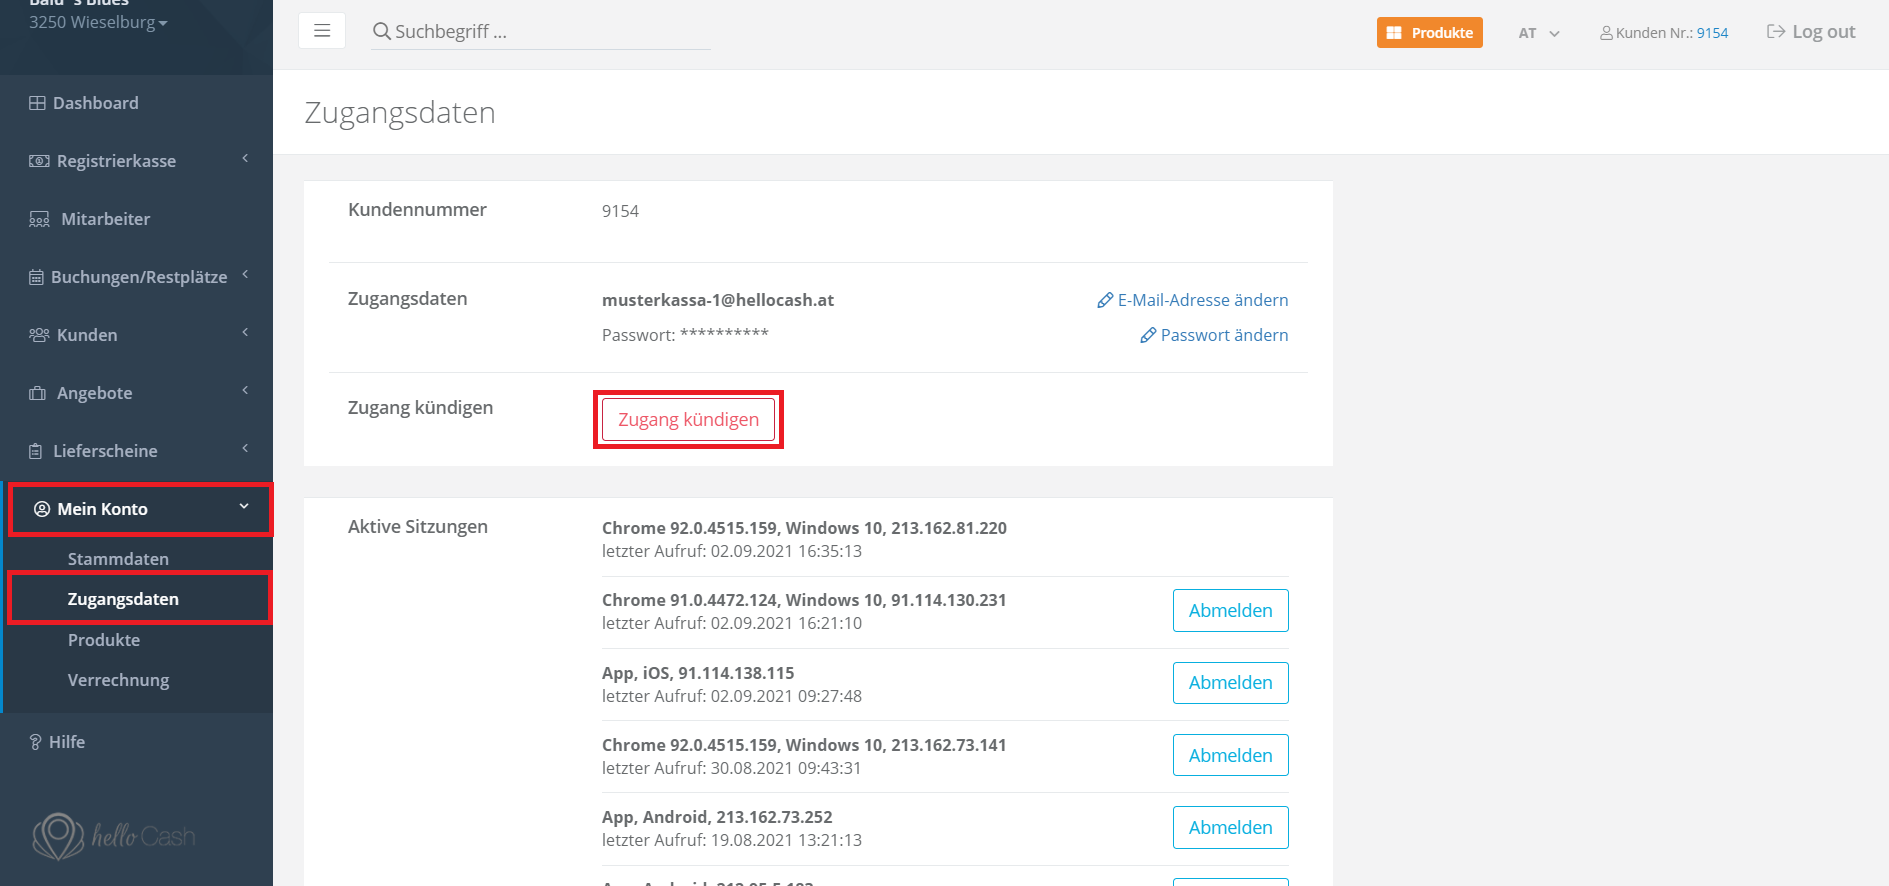Open the AT country dropdown
1889x886 pixels.
[1539, 33]
